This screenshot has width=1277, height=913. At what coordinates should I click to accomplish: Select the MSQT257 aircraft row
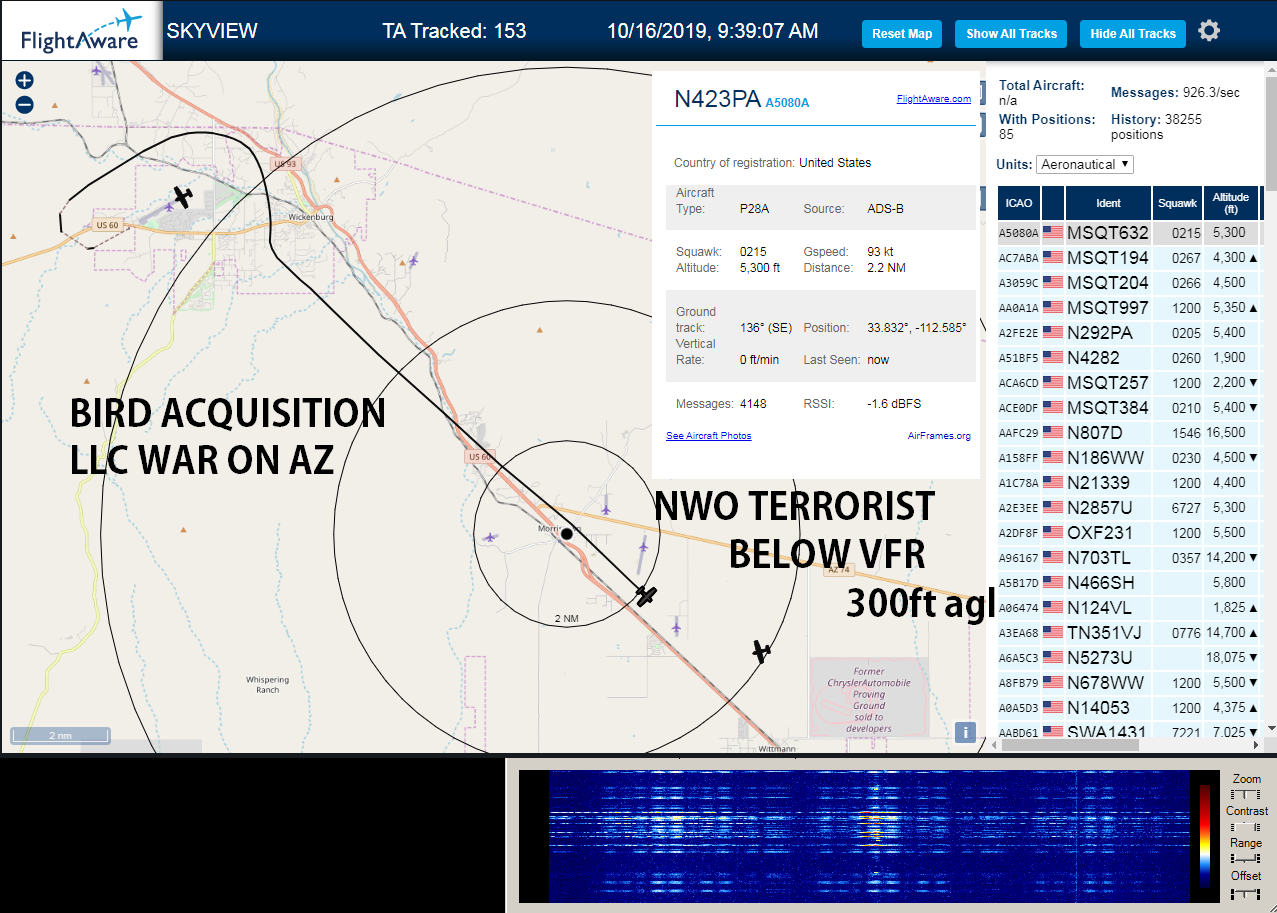pos(1130,383)
